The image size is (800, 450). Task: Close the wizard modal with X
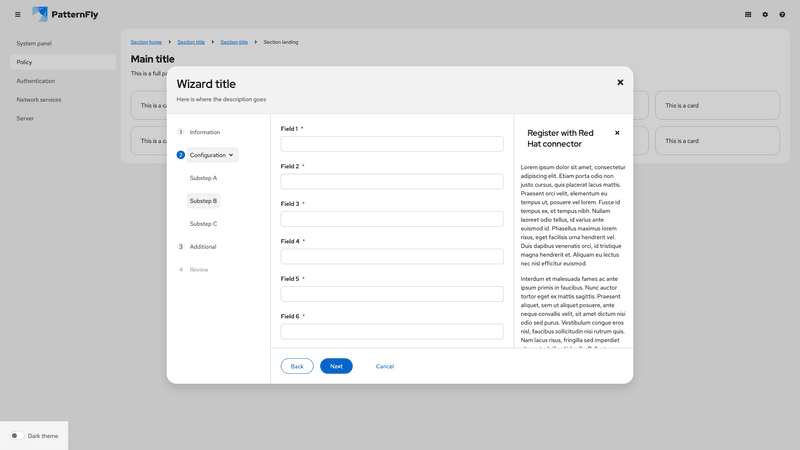620,83
